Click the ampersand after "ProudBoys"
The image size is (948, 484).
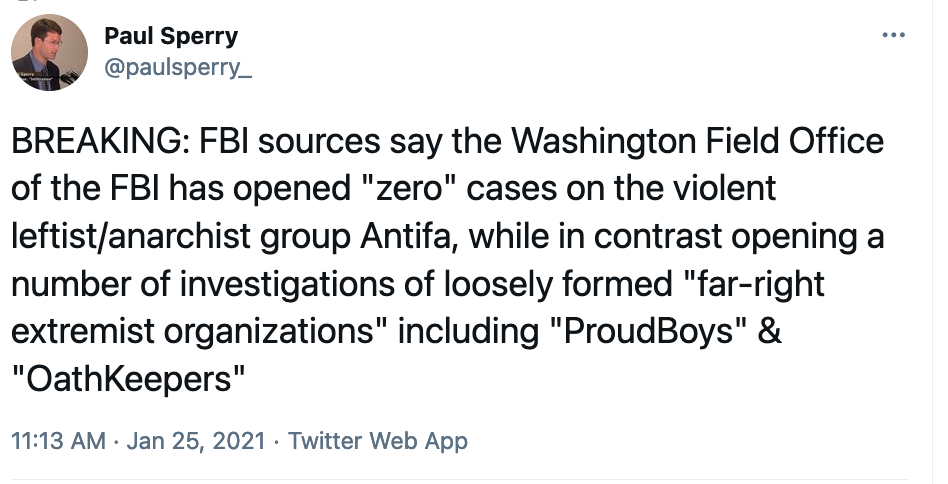click(770, 332)
